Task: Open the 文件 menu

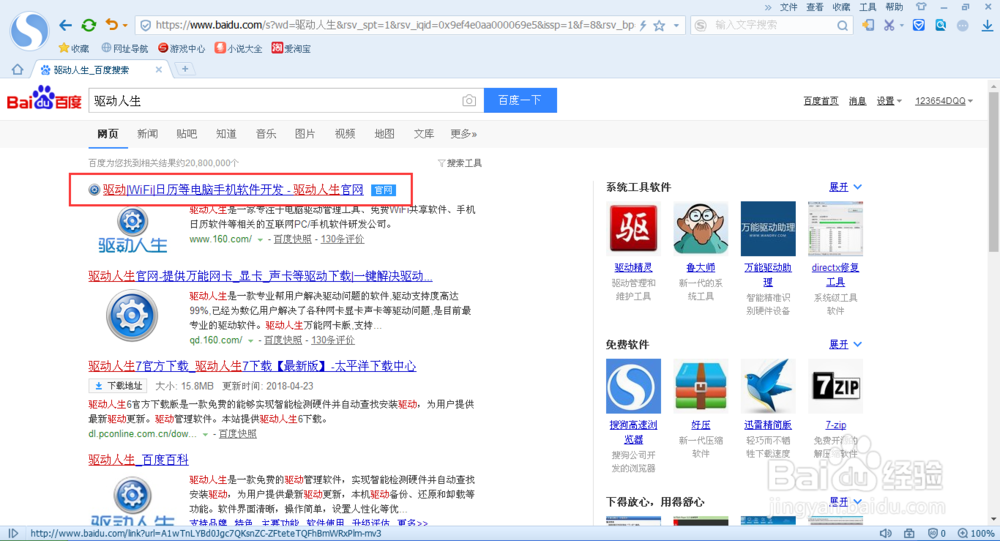Action: click(788, 7)
